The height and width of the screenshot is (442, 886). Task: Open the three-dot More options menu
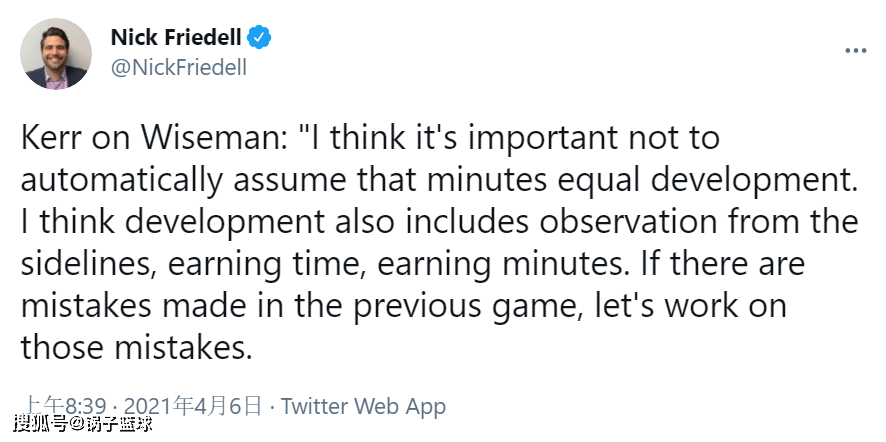(855, 51)
